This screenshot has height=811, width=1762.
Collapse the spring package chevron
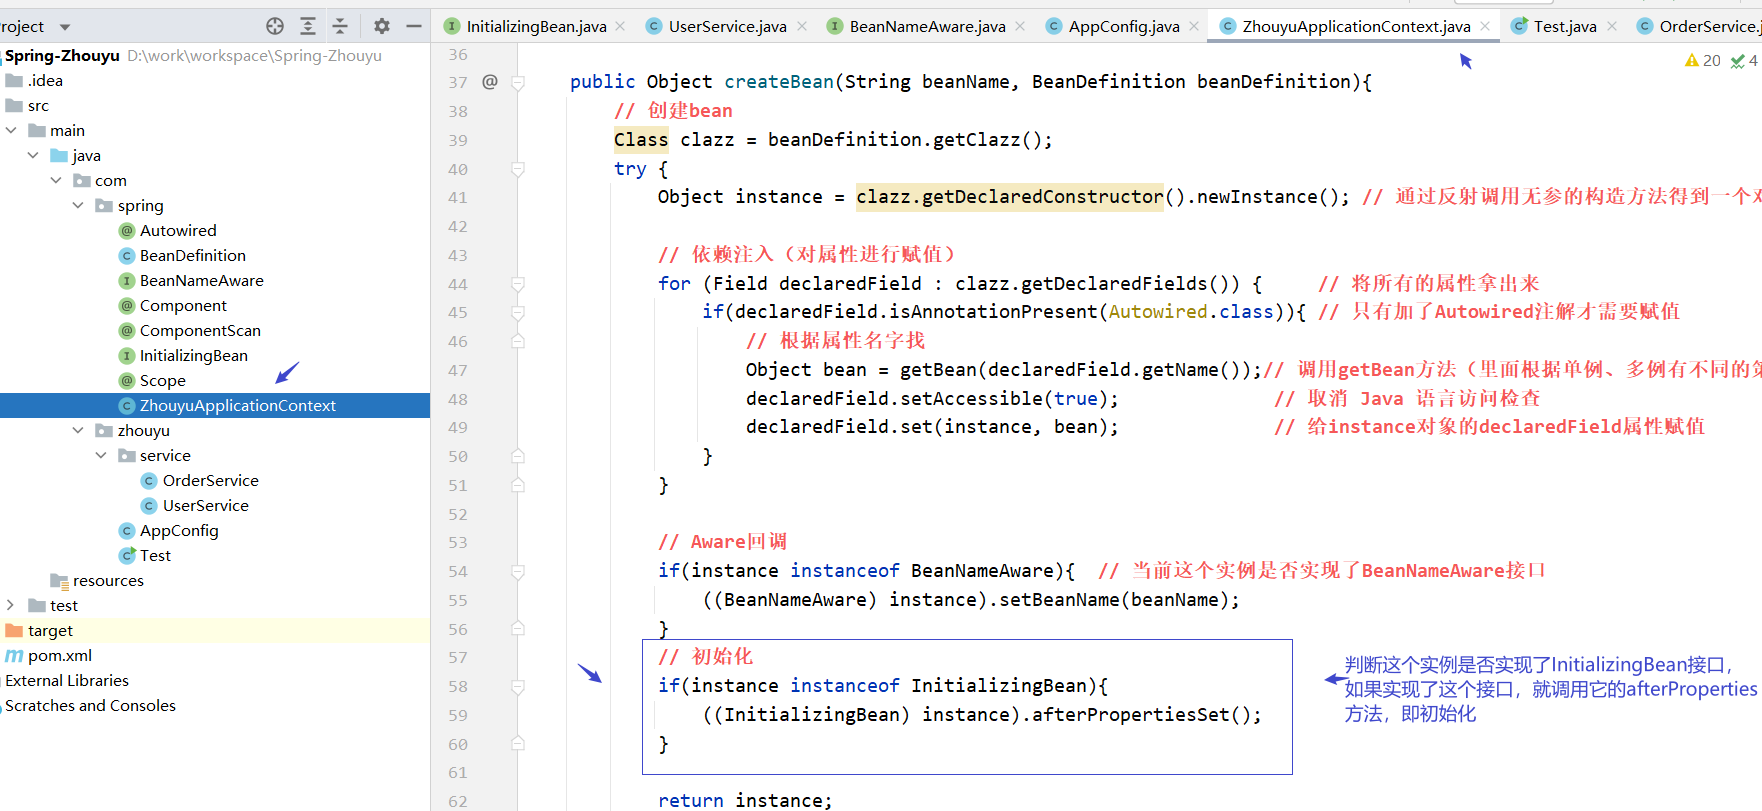pos(78,205)
